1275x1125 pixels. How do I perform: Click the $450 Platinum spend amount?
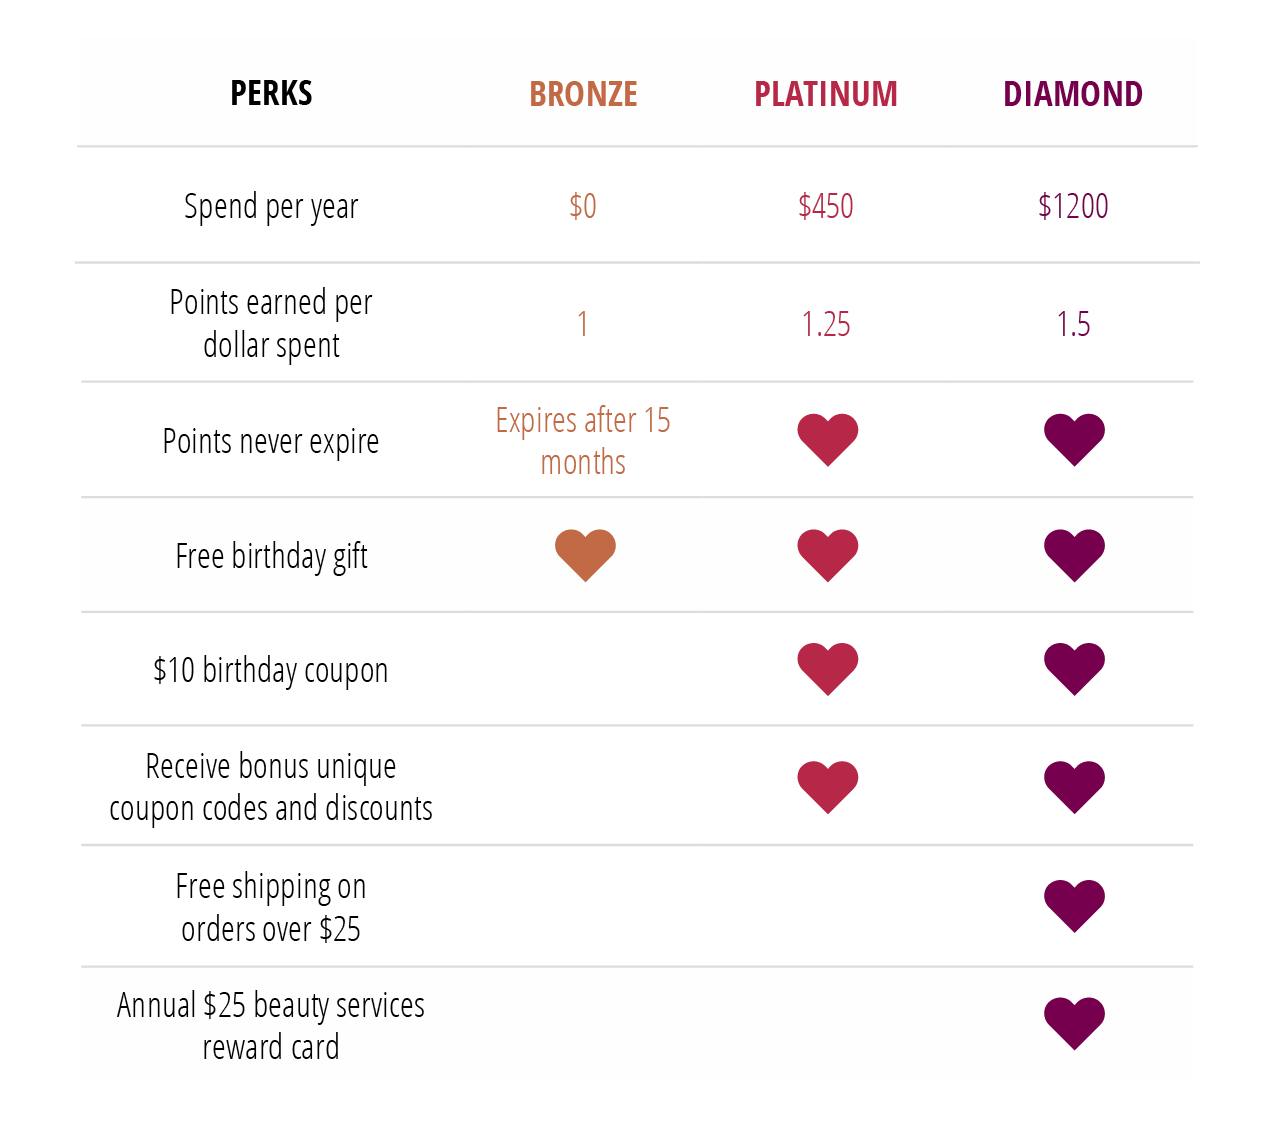(x=826, y=206)
